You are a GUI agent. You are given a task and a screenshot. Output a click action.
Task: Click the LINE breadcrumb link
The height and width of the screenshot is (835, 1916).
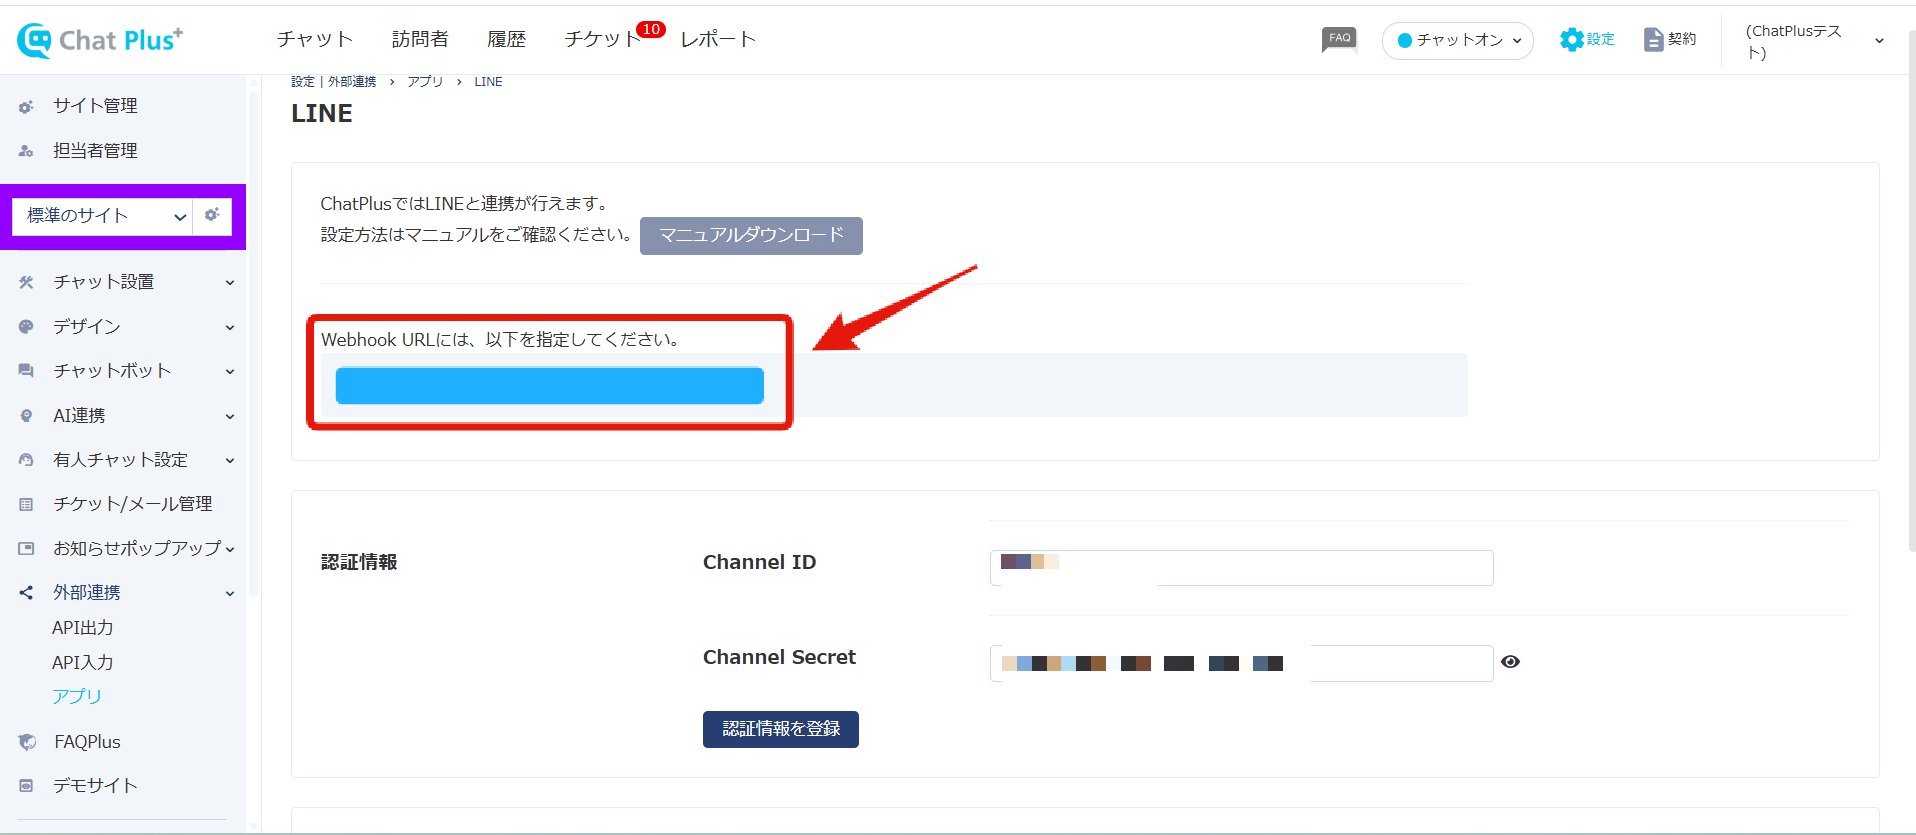click(488, 82)
